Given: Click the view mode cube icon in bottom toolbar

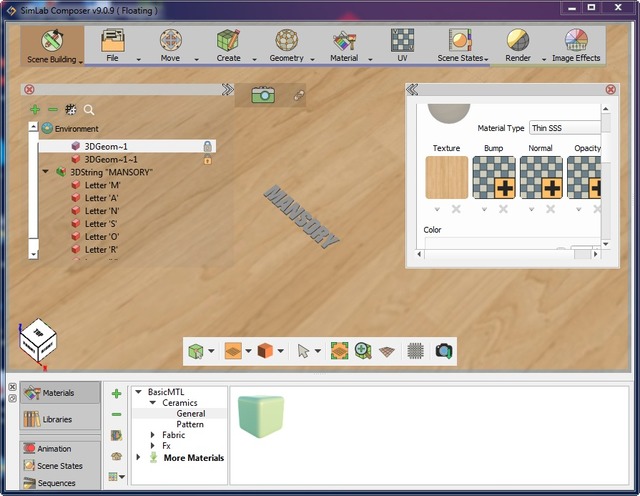Looking at the screenshot, I should click(196, 351).
